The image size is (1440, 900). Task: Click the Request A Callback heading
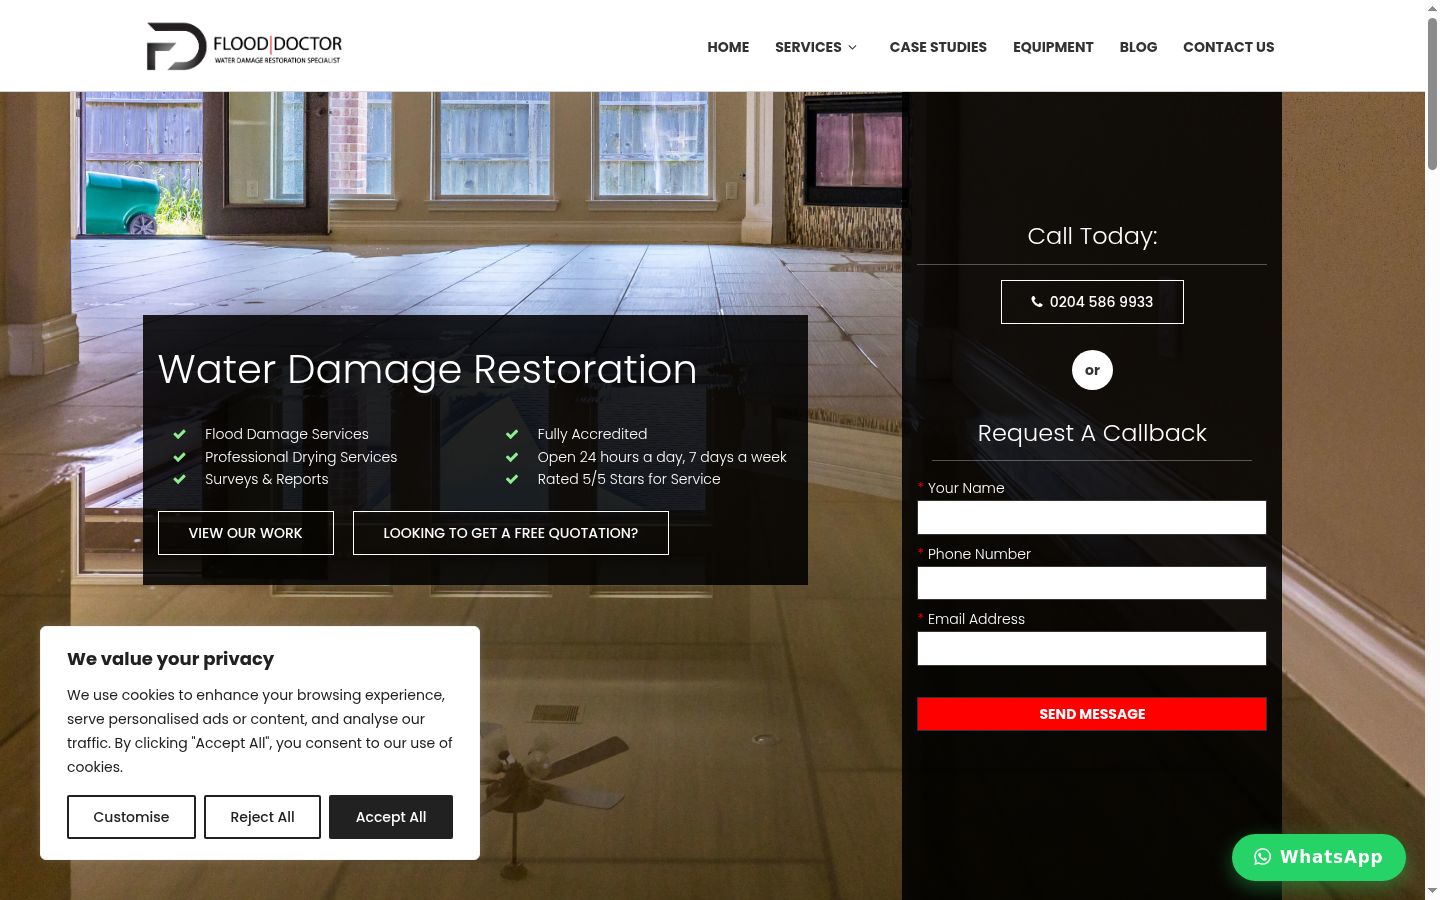point(1092,433)
